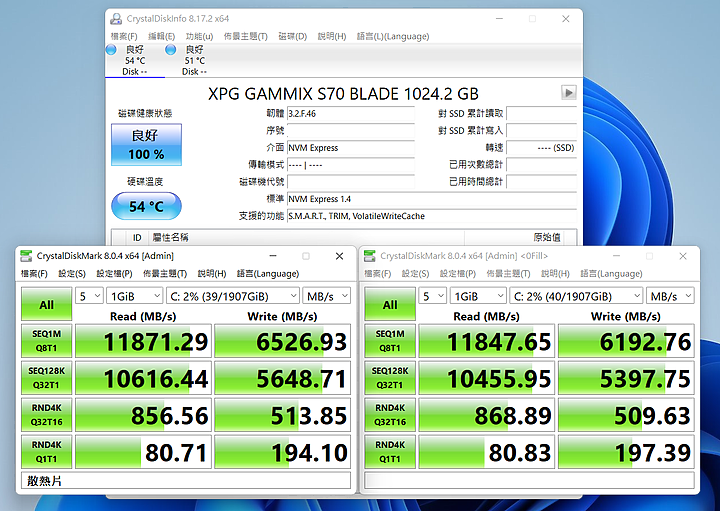Click XPG GAMMIX S70 BLADE 1024.2 GB title
This screenshot has width=720, height=511.
point(343,94)
